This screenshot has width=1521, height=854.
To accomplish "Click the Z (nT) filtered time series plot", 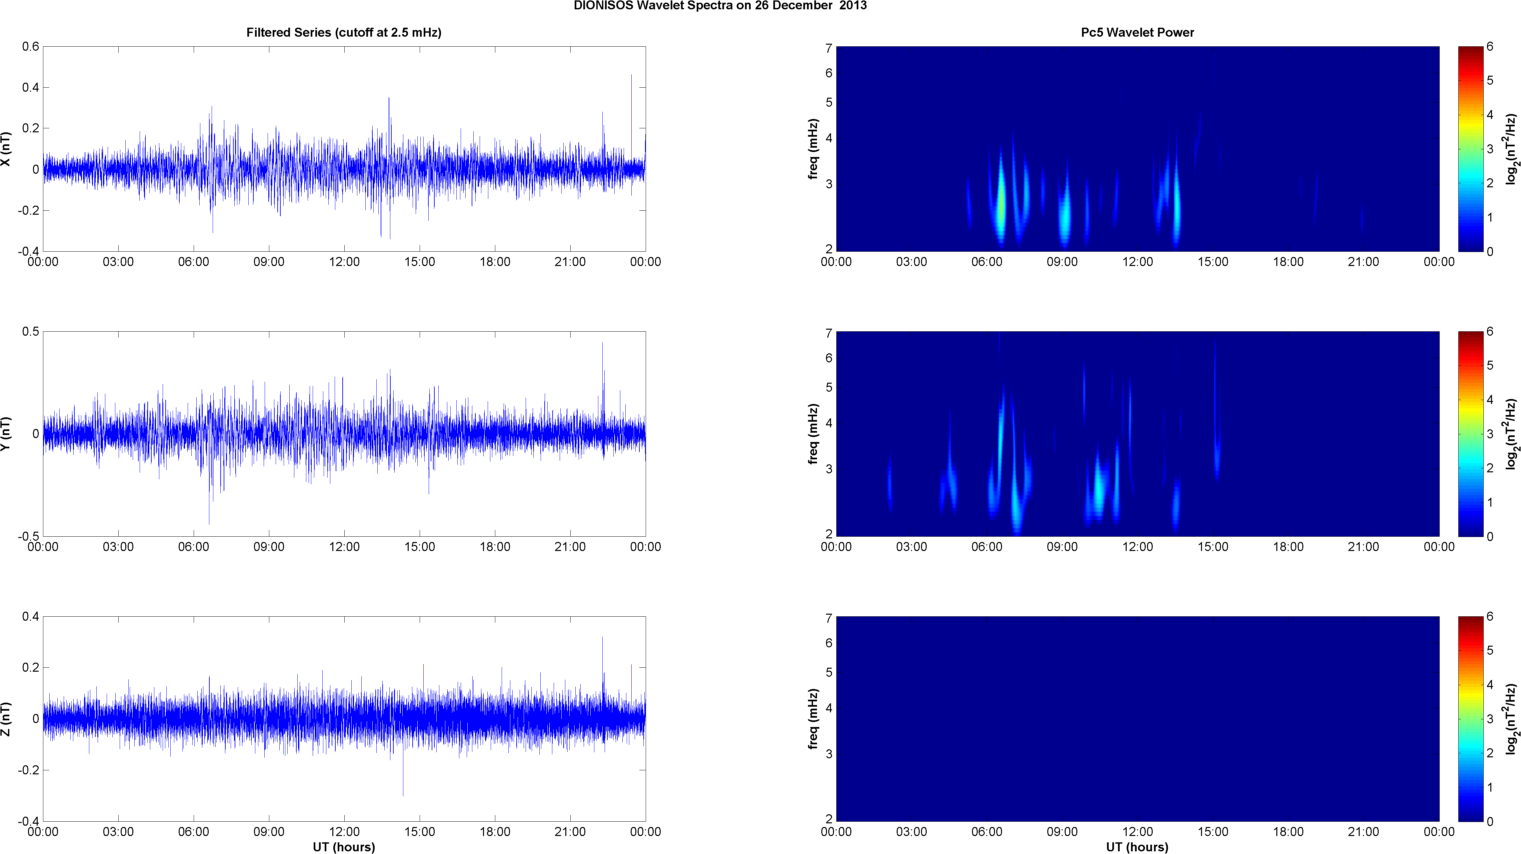I will click(344, 719).
